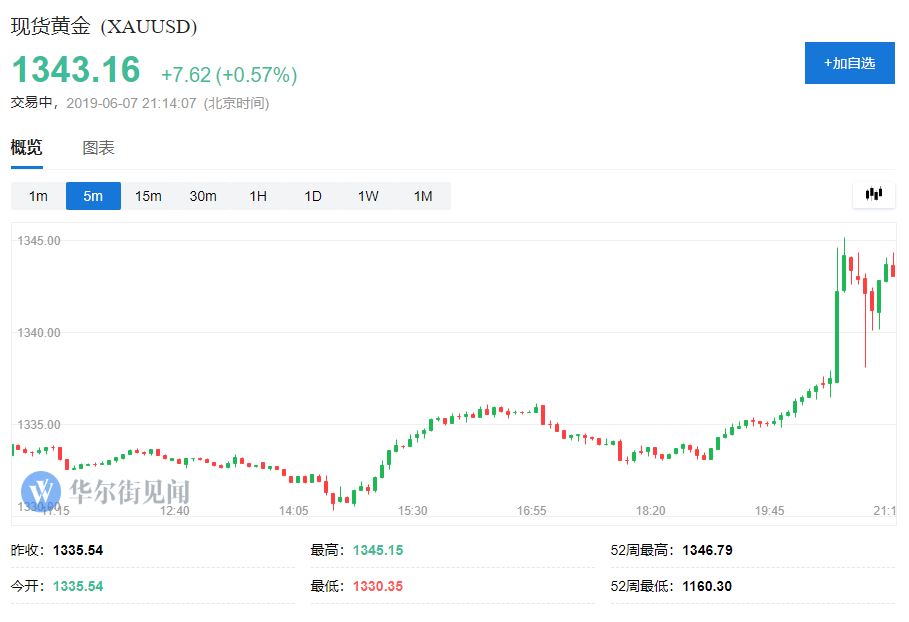
Task: Click the +加自选 button
Action: coord(850,63)
